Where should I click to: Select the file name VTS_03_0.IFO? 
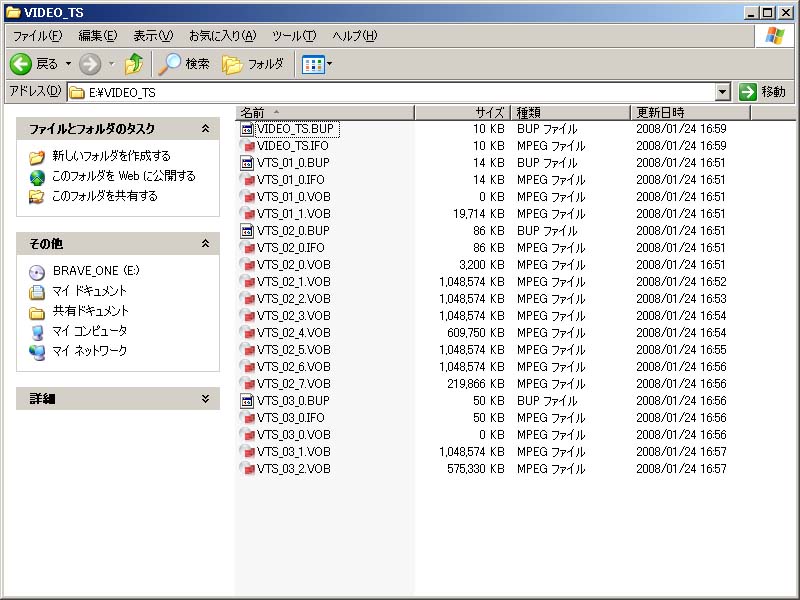[x=290, y=418]
